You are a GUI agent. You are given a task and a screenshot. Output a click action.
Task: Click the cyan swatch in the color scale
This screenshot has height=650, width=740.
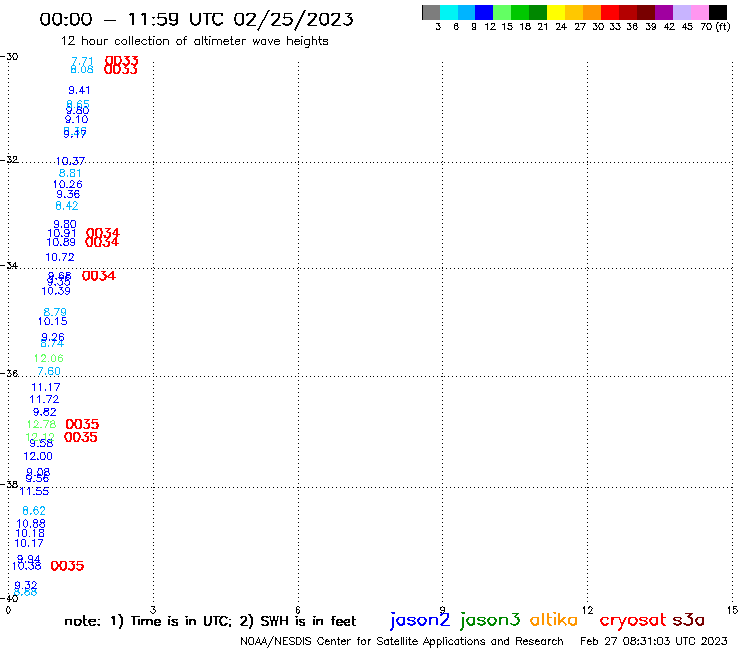449,12
